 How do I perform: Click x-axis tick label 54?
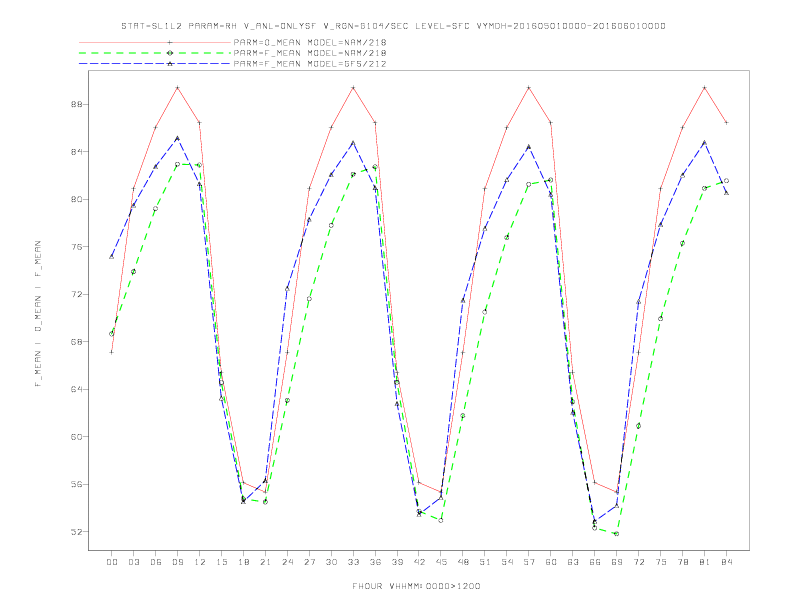(507, 562)
